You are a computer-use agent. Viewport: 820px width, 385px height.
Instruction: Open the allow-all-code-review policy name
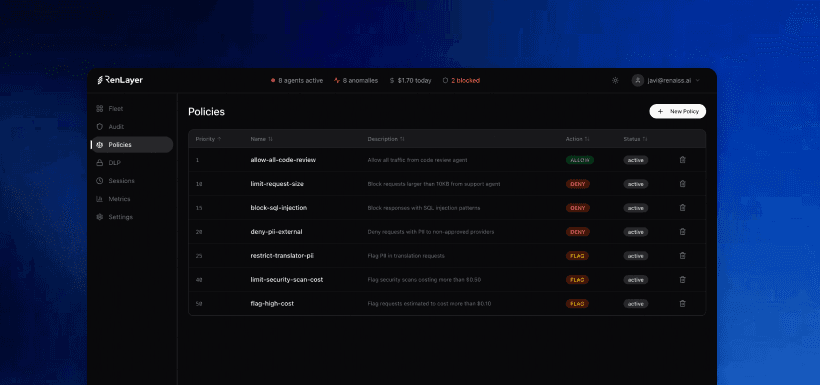coord(283,160)
